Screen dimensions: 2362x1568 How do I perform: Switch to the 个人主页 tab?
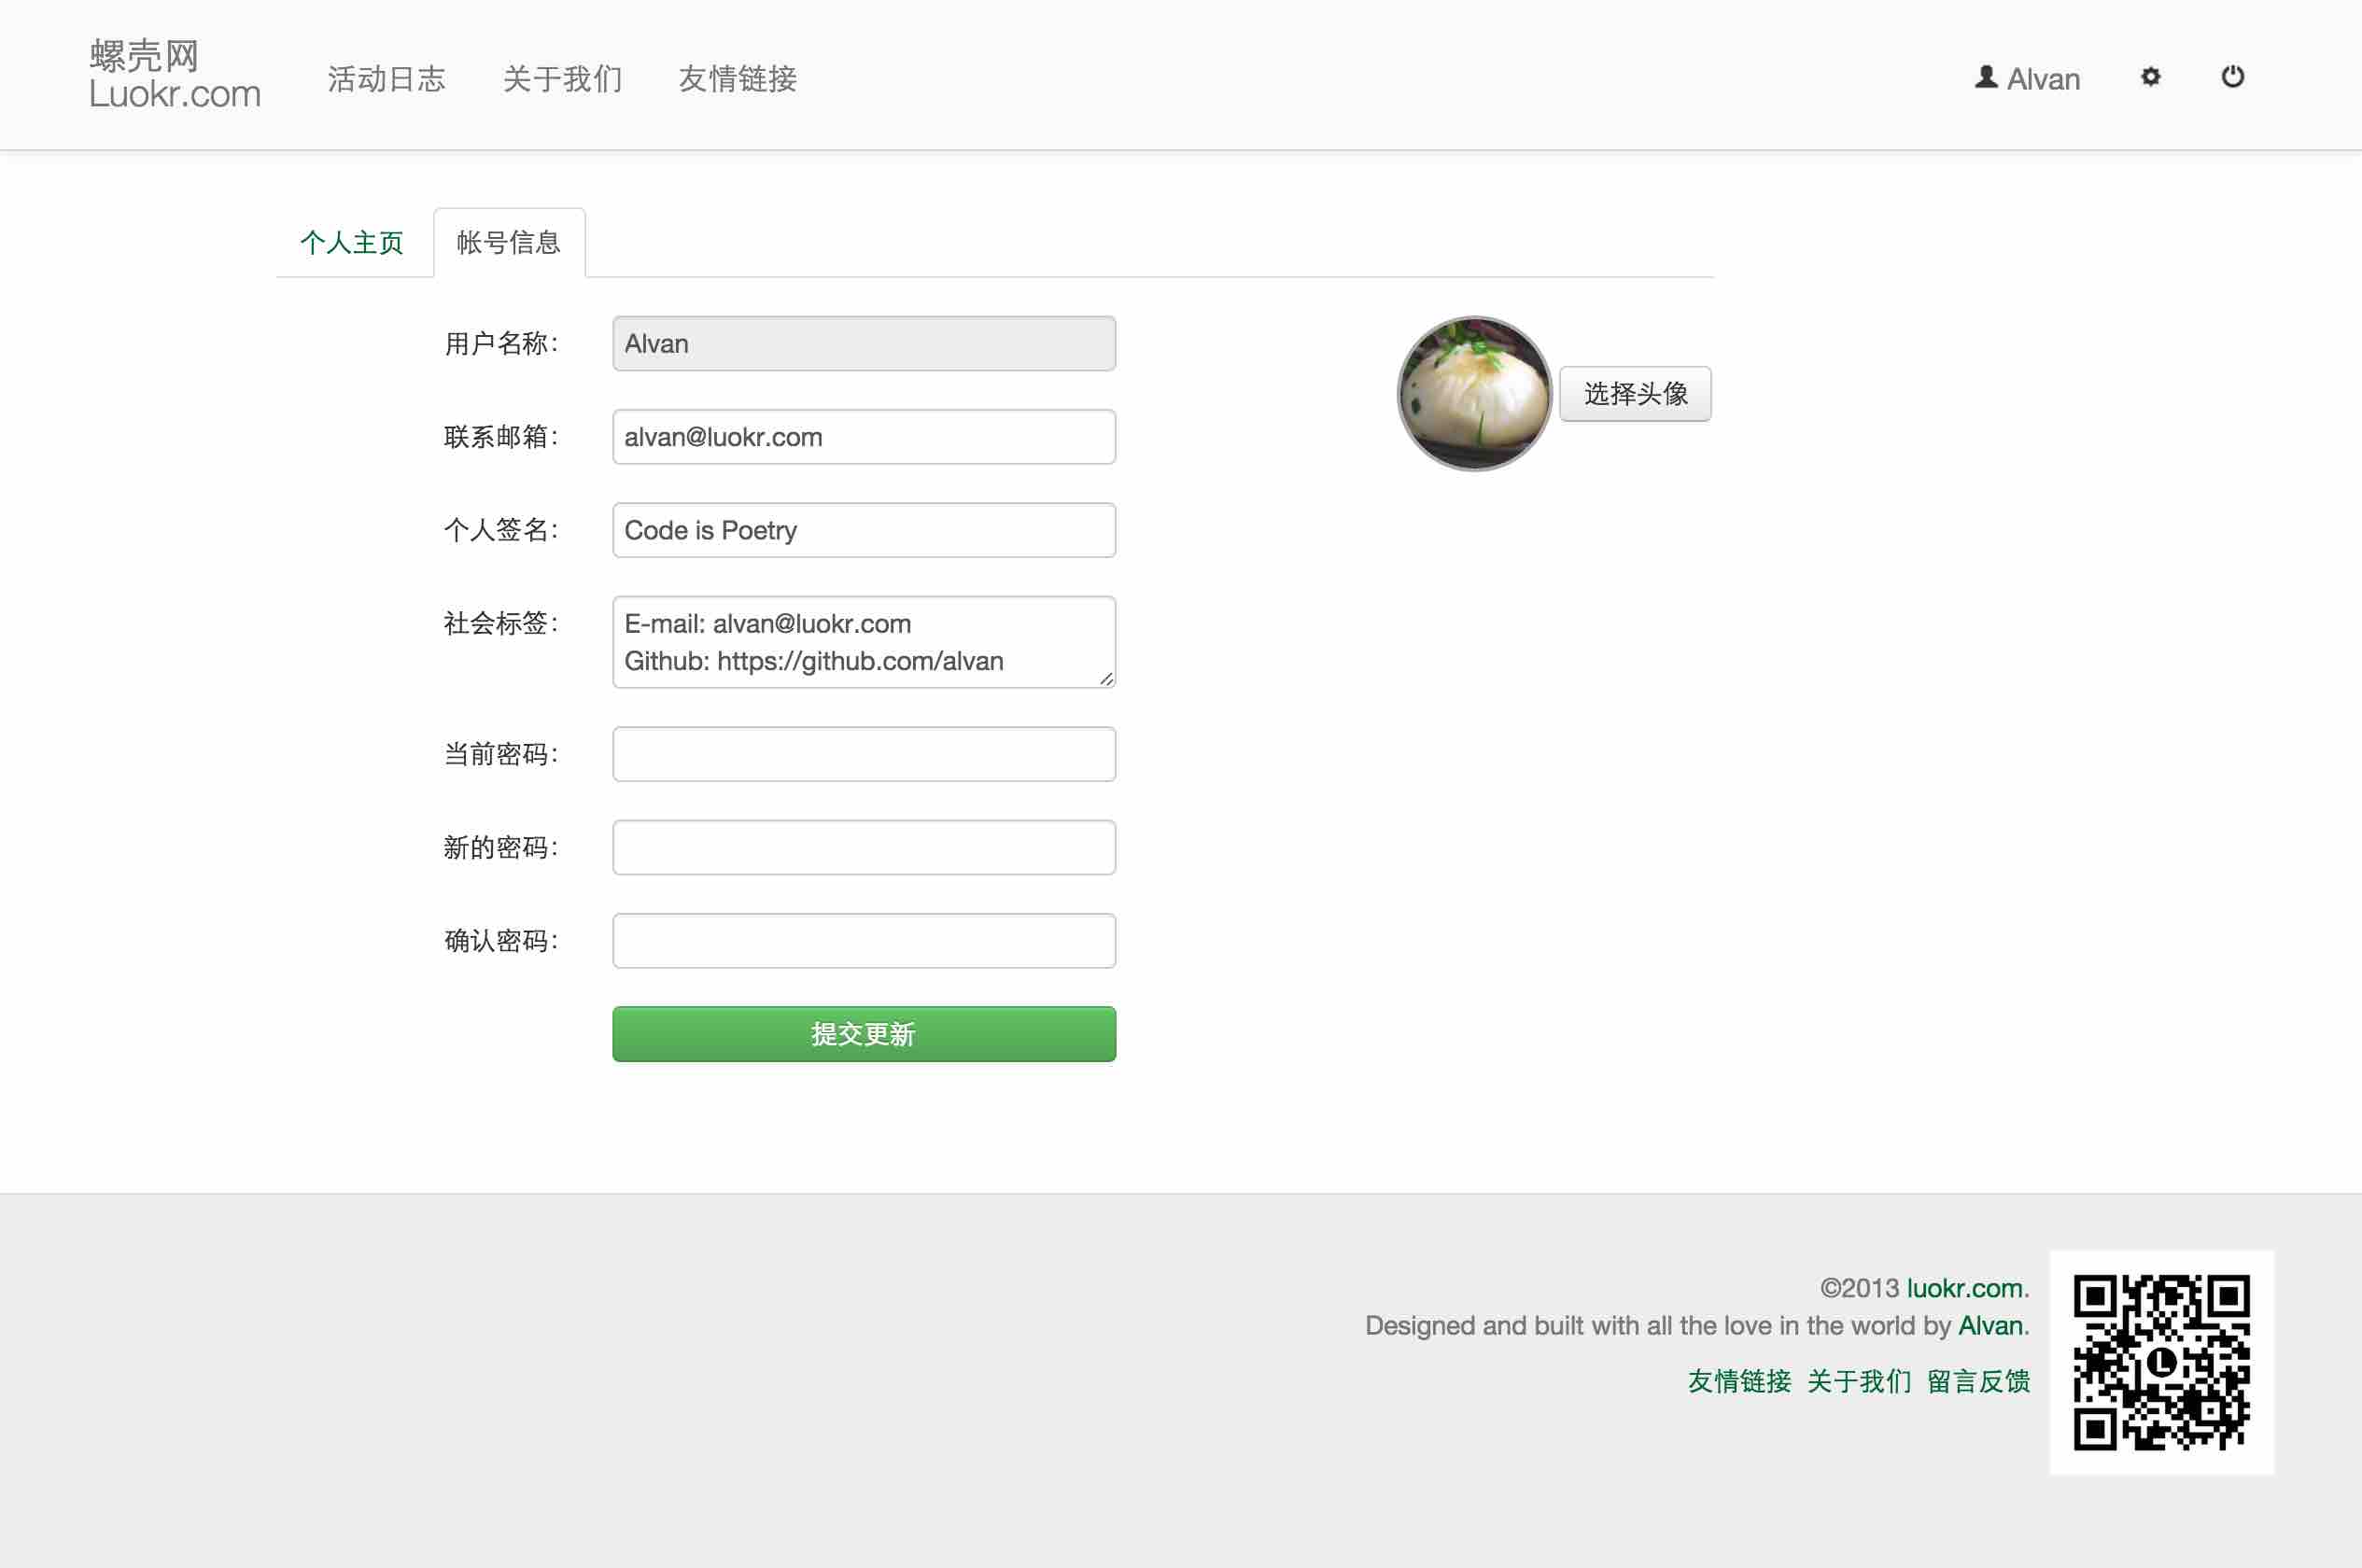coord(351,242)
